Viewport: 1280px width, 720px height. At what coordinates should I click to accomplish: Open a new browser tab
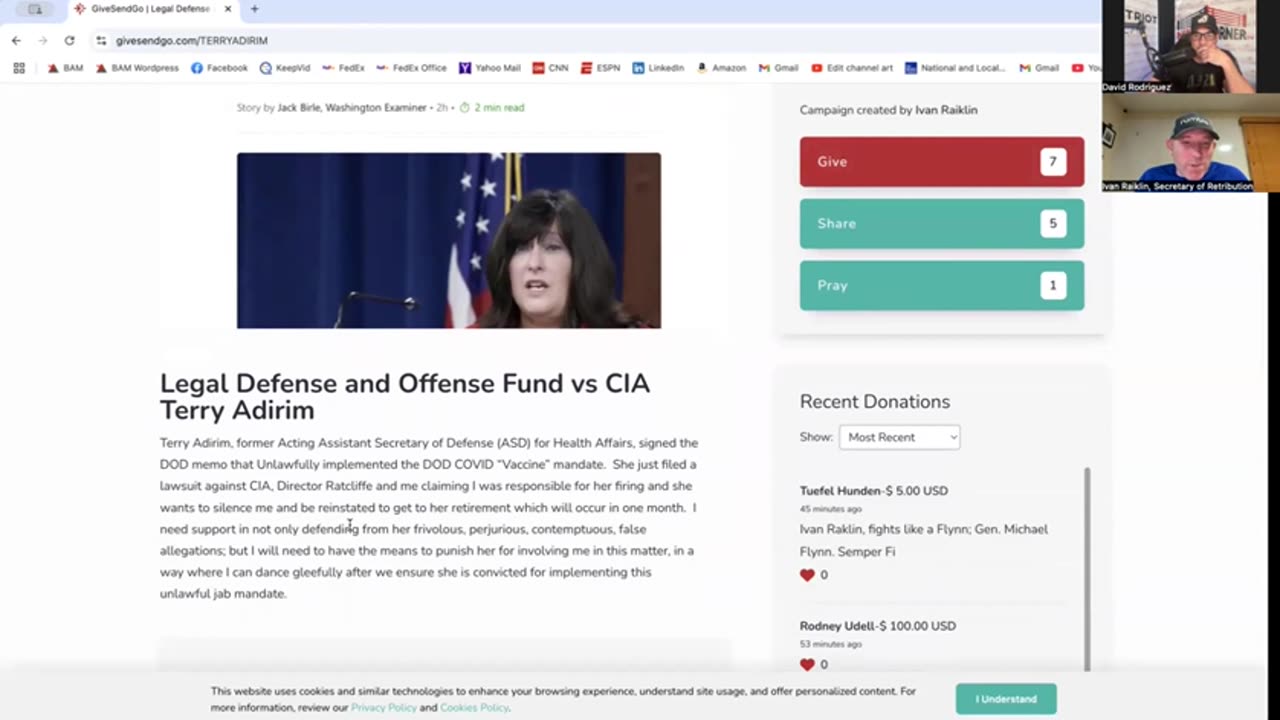pos(254,9)
